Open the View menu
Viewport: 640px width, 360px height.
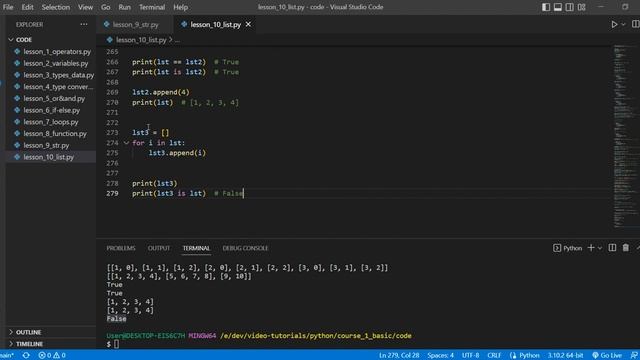(x=85, y=7)
